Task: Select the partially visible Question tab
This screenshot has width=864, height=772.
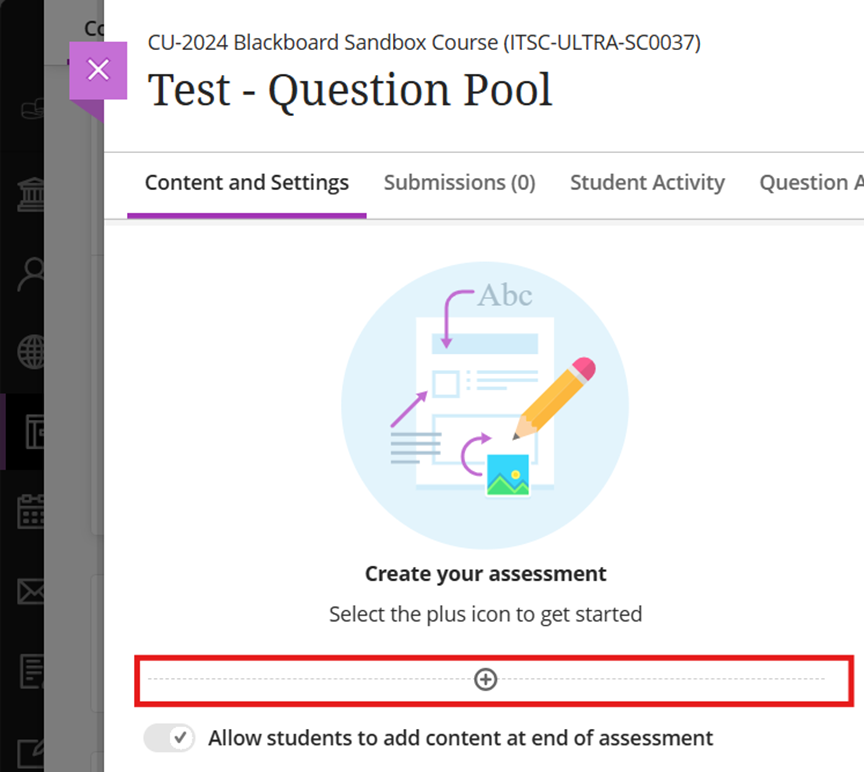Action: tap(810, 183)
